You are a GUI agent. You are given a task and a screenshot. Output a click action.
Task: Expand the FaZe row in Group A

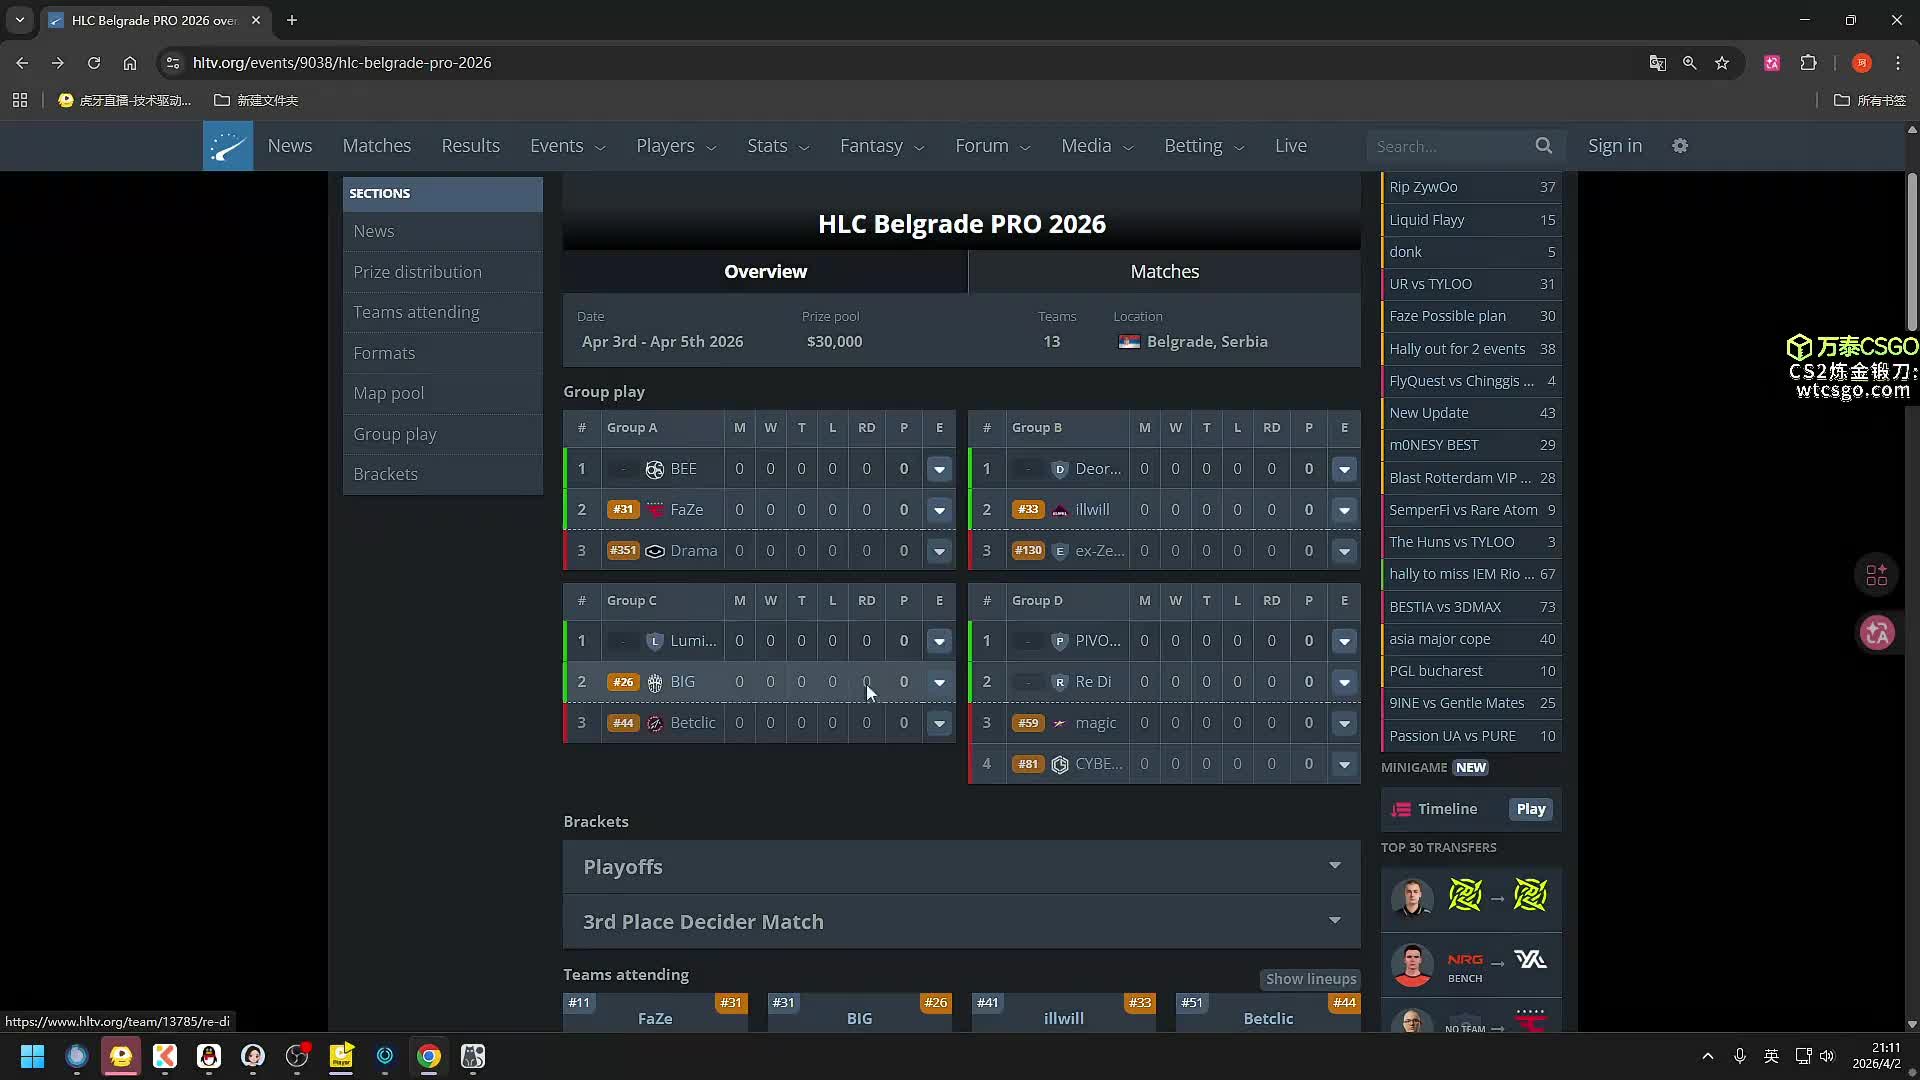click(x=939, y=510)
